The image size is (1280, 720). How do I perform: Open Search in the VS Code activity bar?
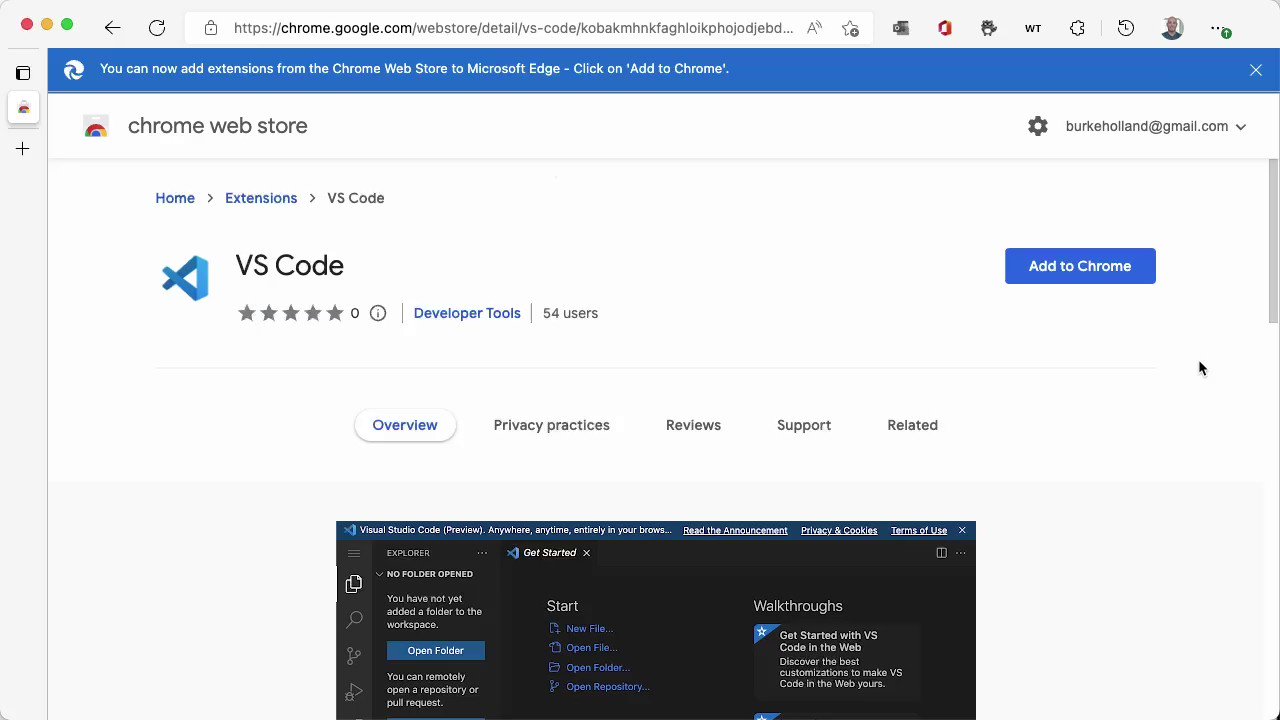click(x=354, y=619)
